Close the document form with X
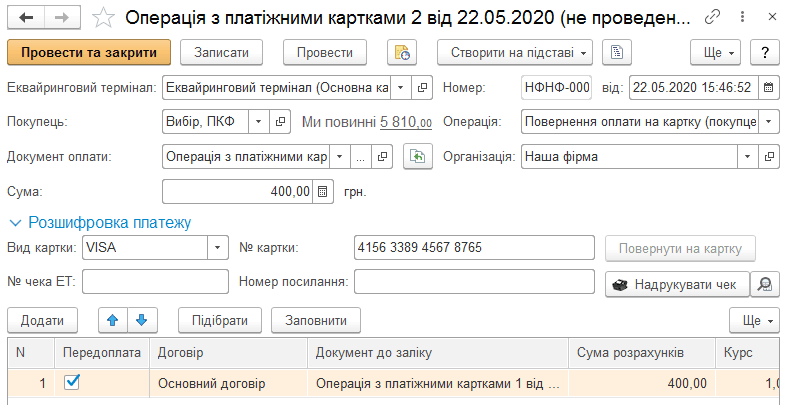This screenshot has width=787, height=405. coord(772,17)
